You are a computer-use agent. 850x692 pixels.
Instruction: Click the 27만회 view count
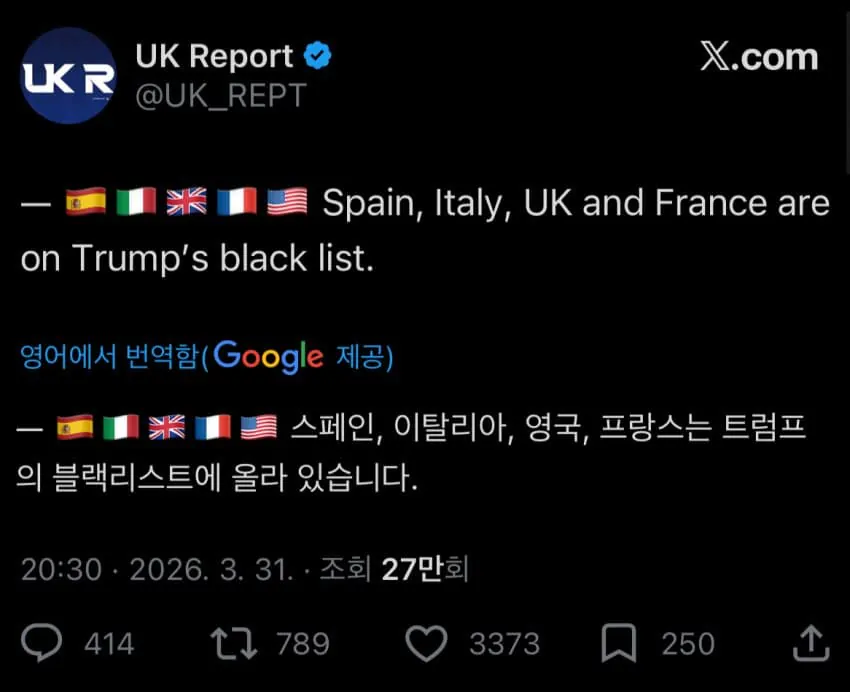(425, 569)
